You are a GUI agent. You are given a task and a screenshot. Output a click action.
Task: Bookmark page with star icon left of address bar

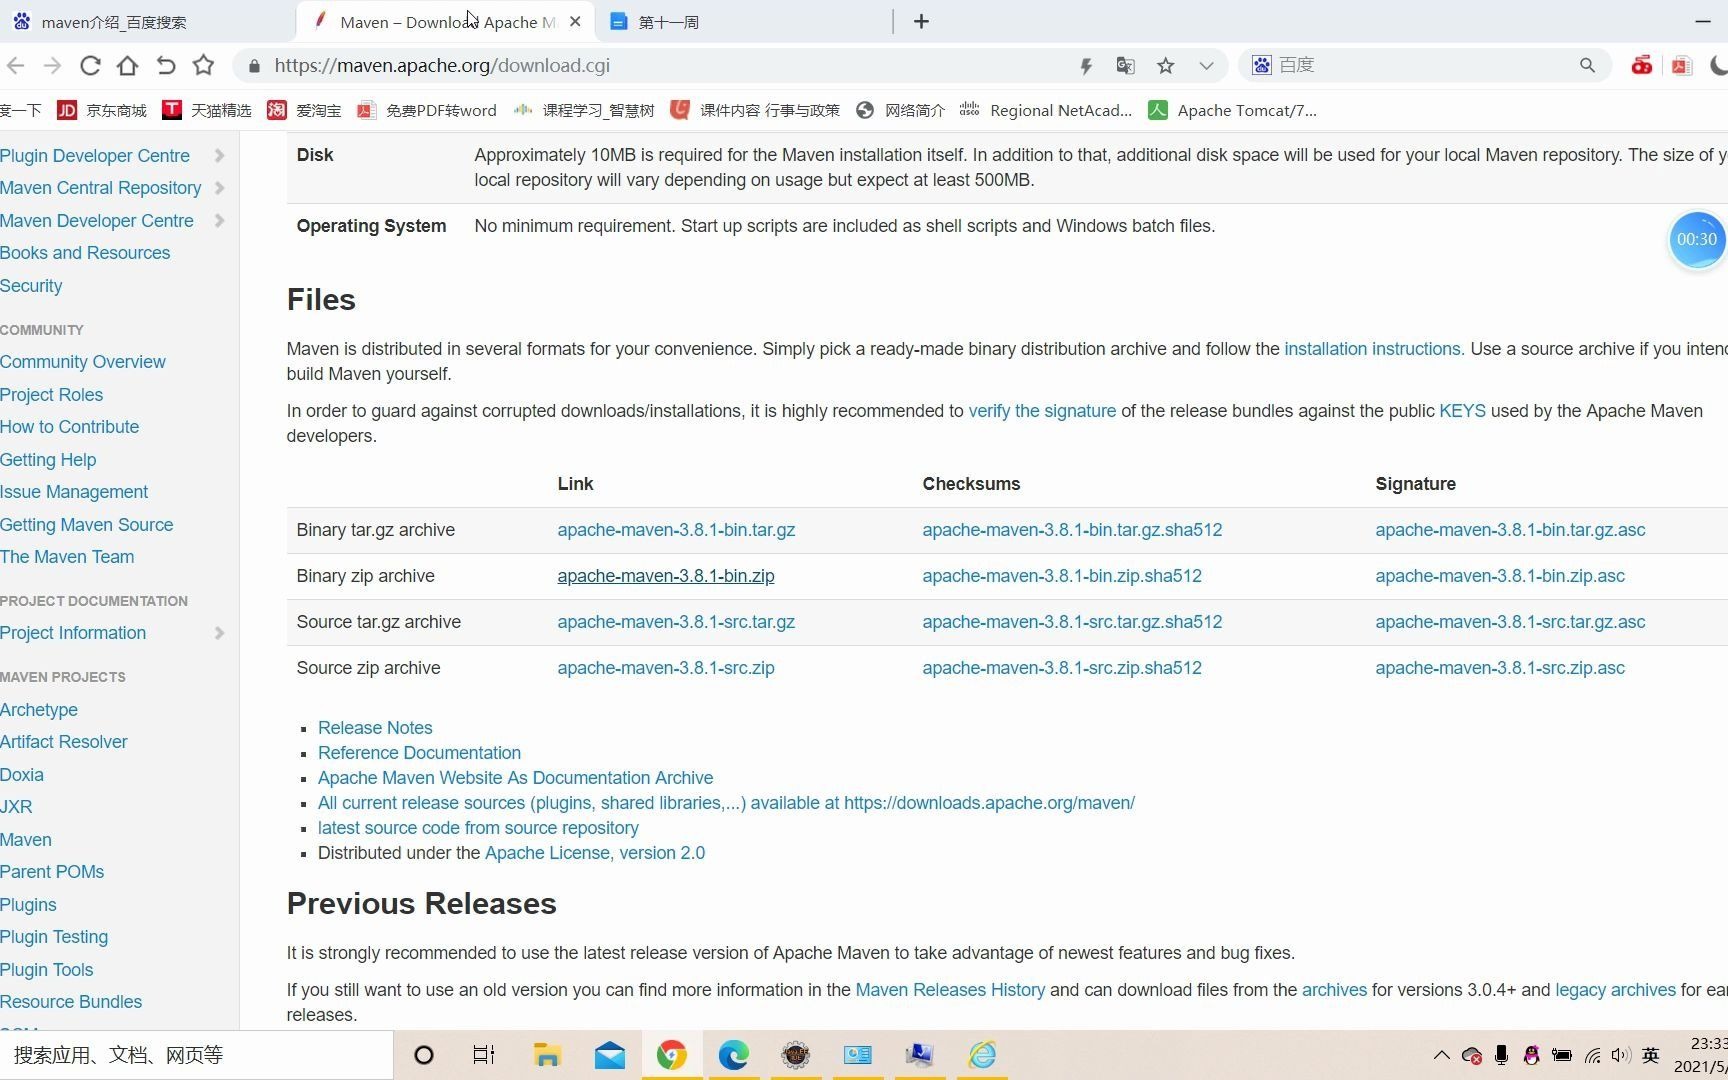(x=204, y=66)
